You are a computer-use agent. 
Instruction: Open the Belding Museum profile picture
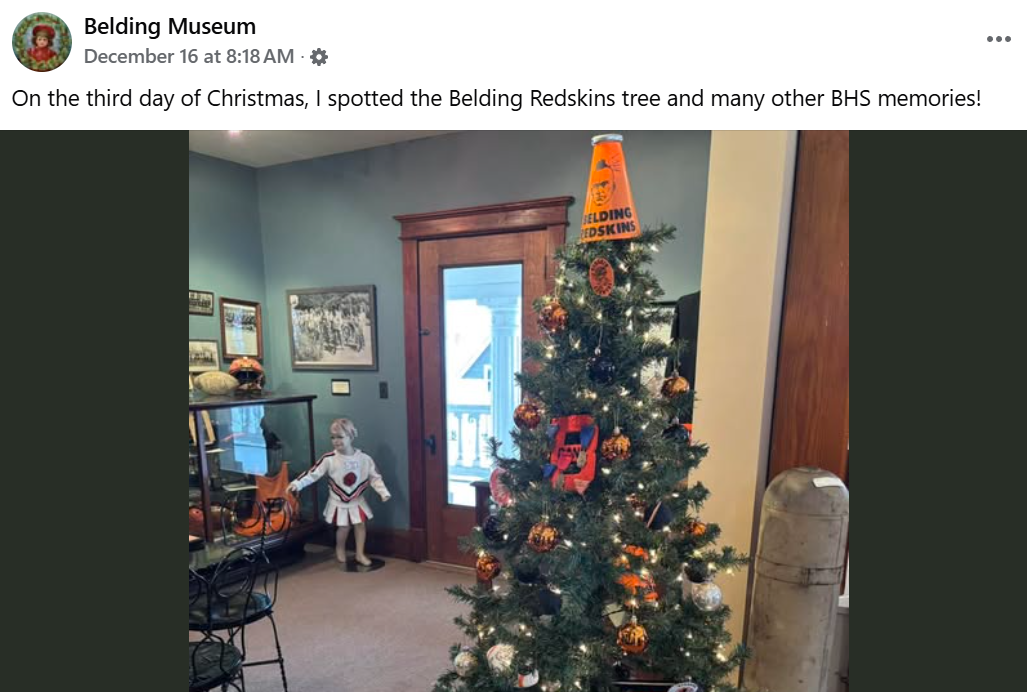pos(42,41)
